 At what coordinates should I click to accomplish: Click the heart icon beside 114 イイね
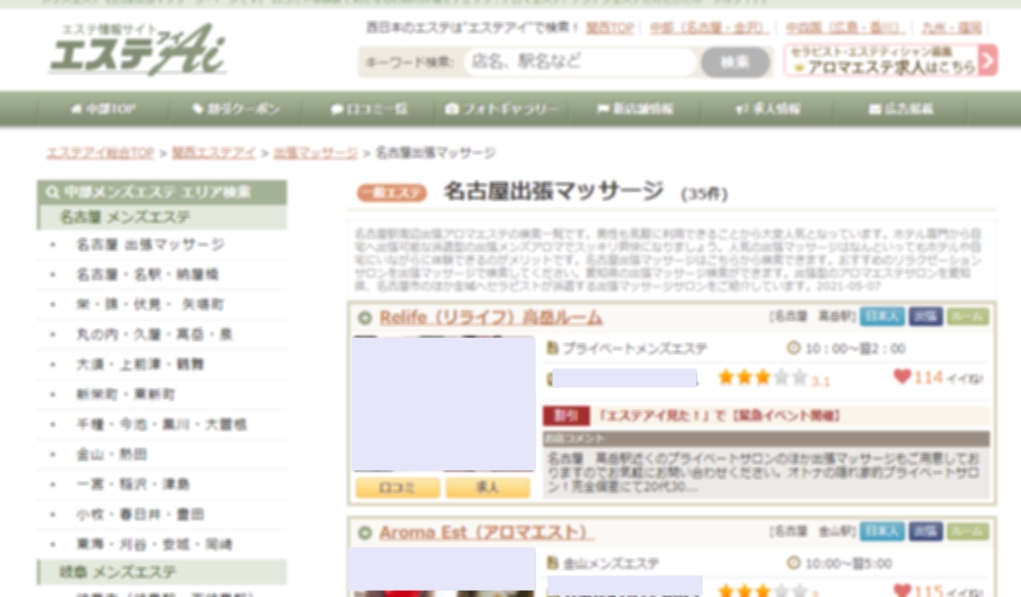[902, 376]
